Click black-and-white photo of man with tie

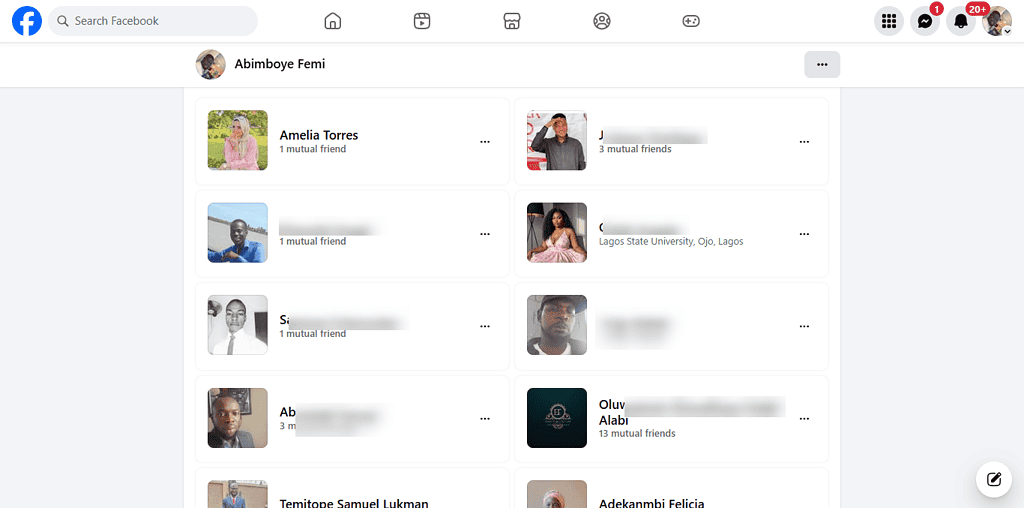pos(238,325)
